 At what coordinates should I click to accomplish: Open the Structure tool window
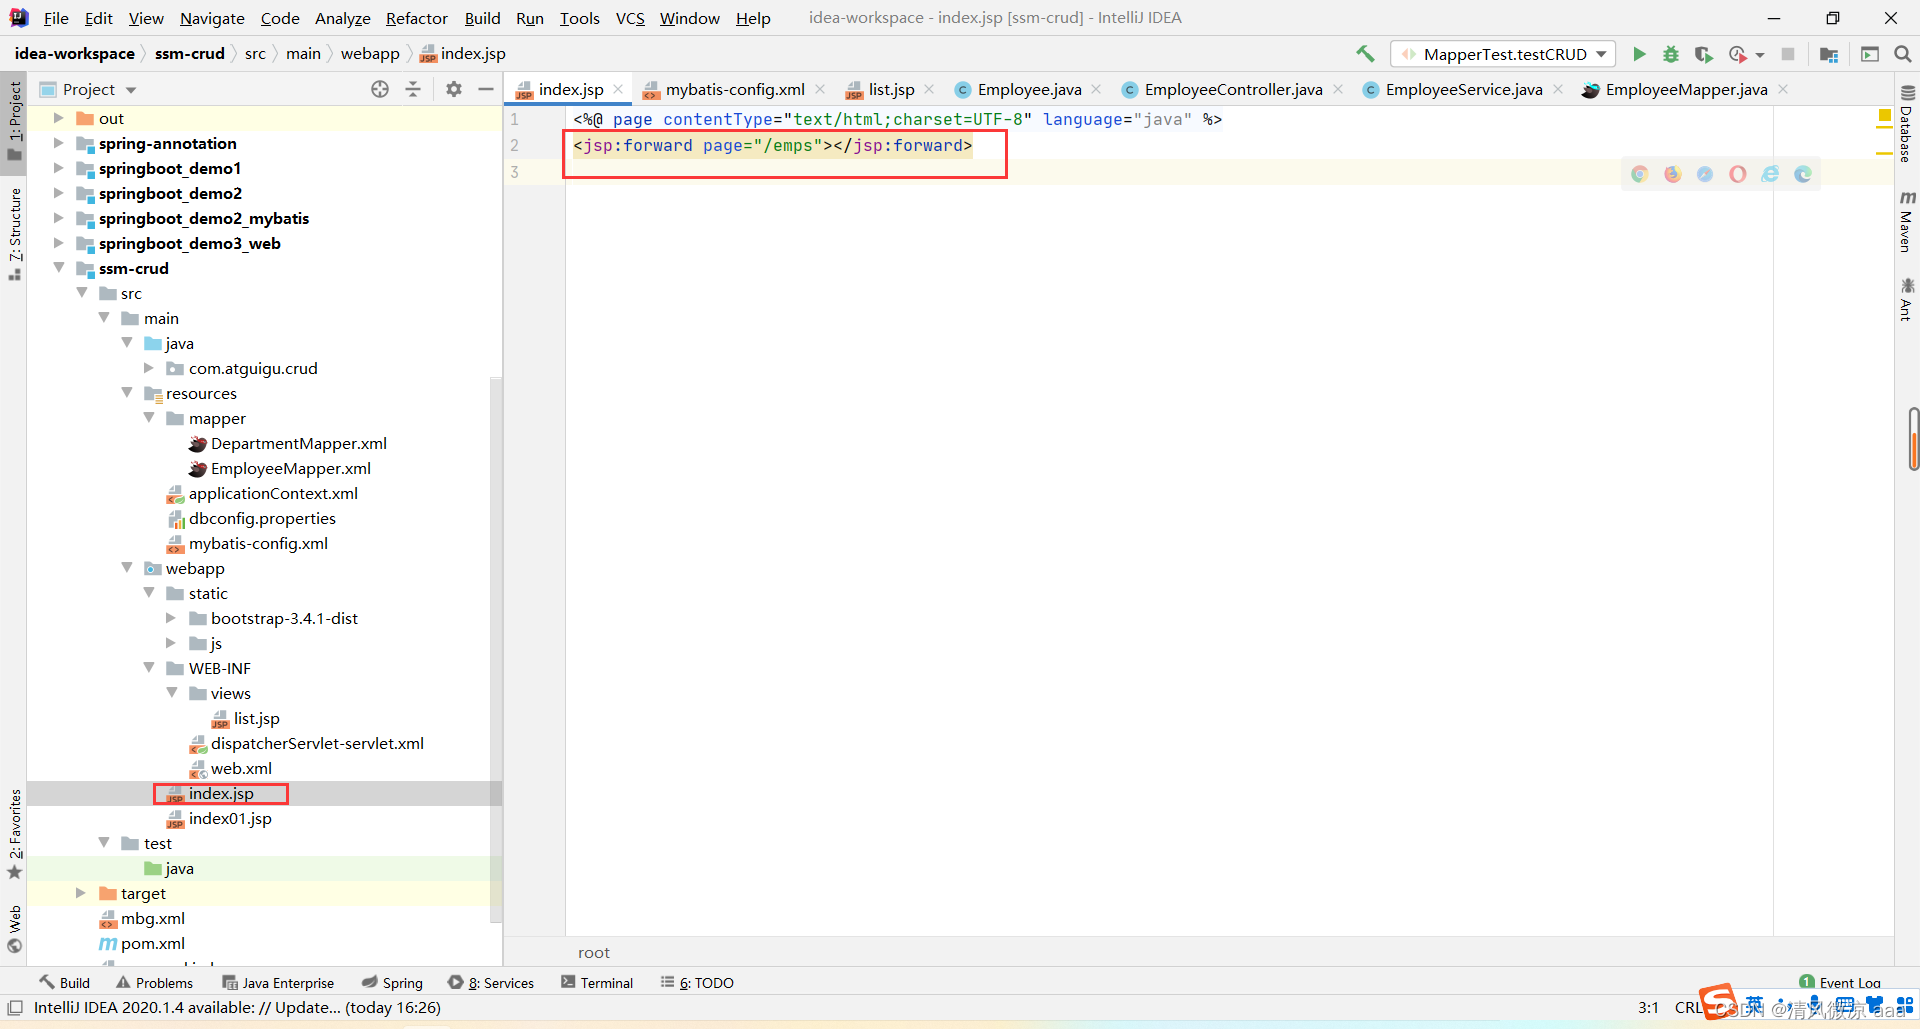coord(14,234)
